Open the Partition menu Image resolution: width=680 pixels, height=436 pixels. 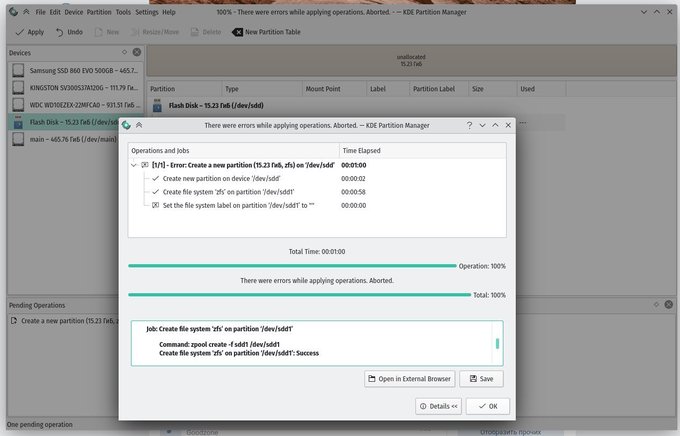[99, 12]
